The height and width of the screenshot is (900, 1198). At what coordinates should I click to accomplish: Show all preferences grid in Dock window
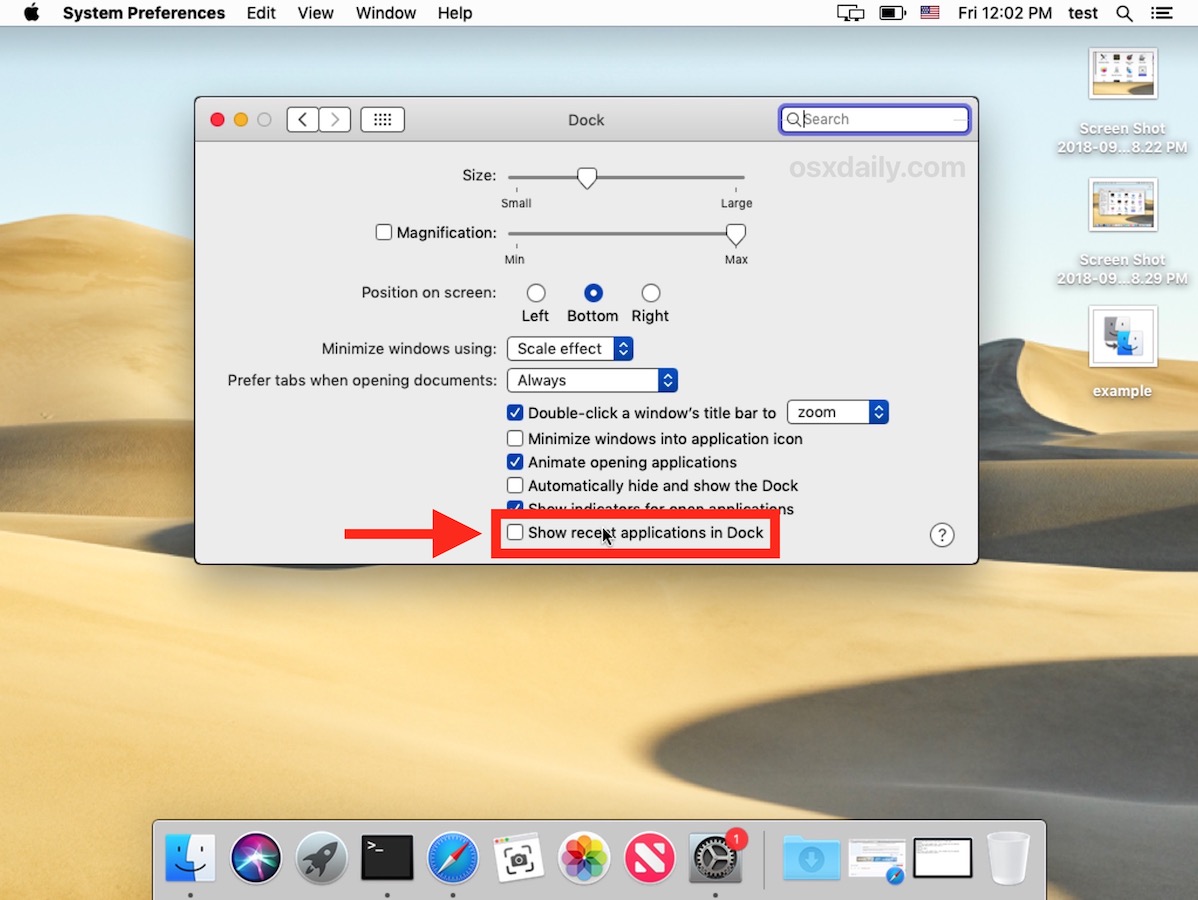pos(382,119)
